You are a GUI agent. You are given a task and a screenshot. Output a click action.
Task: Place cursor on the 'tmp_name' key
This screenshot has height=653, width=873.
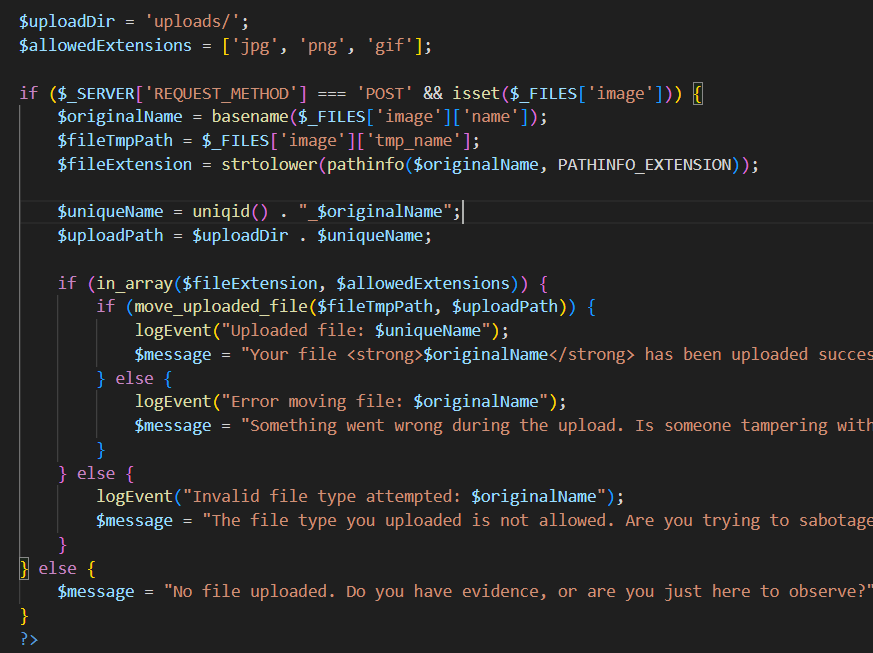[423, 140]
